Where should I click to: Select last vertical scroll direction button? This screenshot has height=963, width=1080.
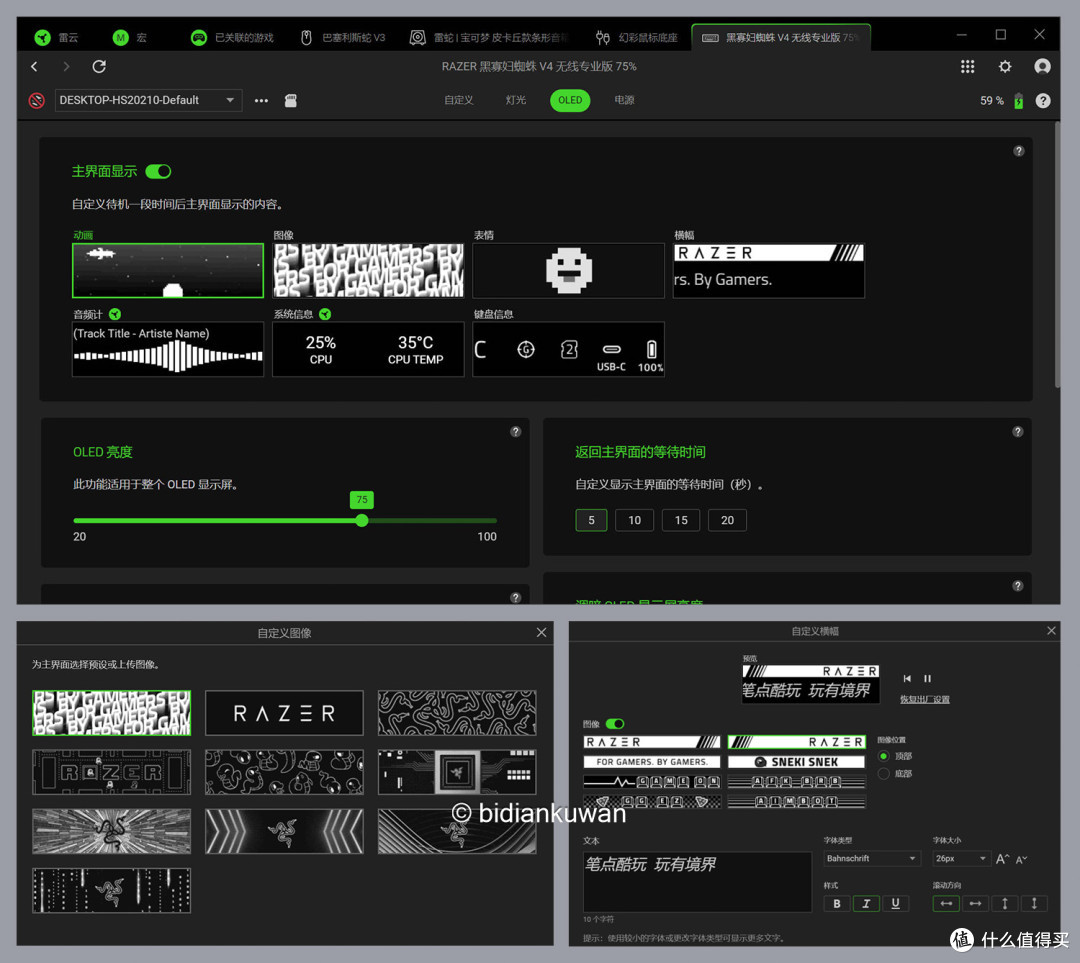click(1034, 904)
